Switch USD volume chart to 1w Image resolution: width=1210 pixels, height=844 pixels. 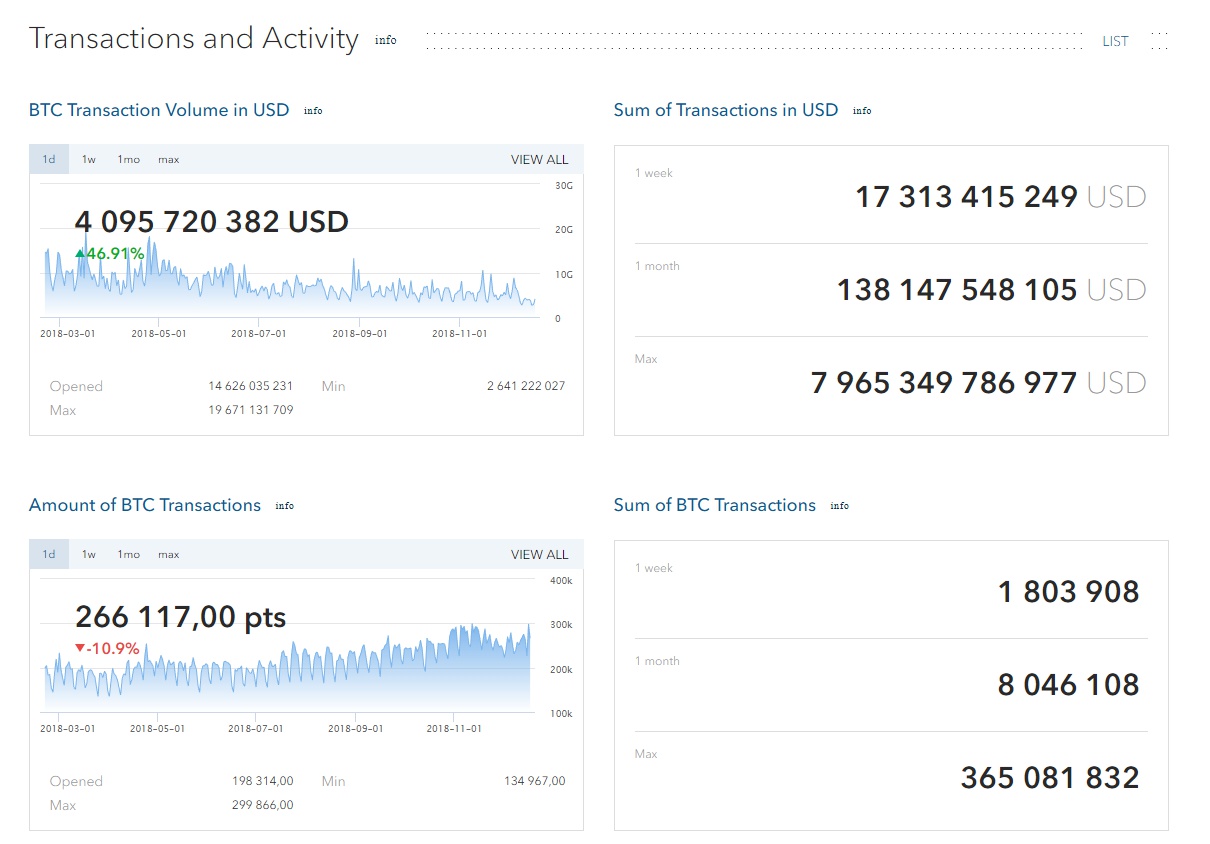[89, 160]
